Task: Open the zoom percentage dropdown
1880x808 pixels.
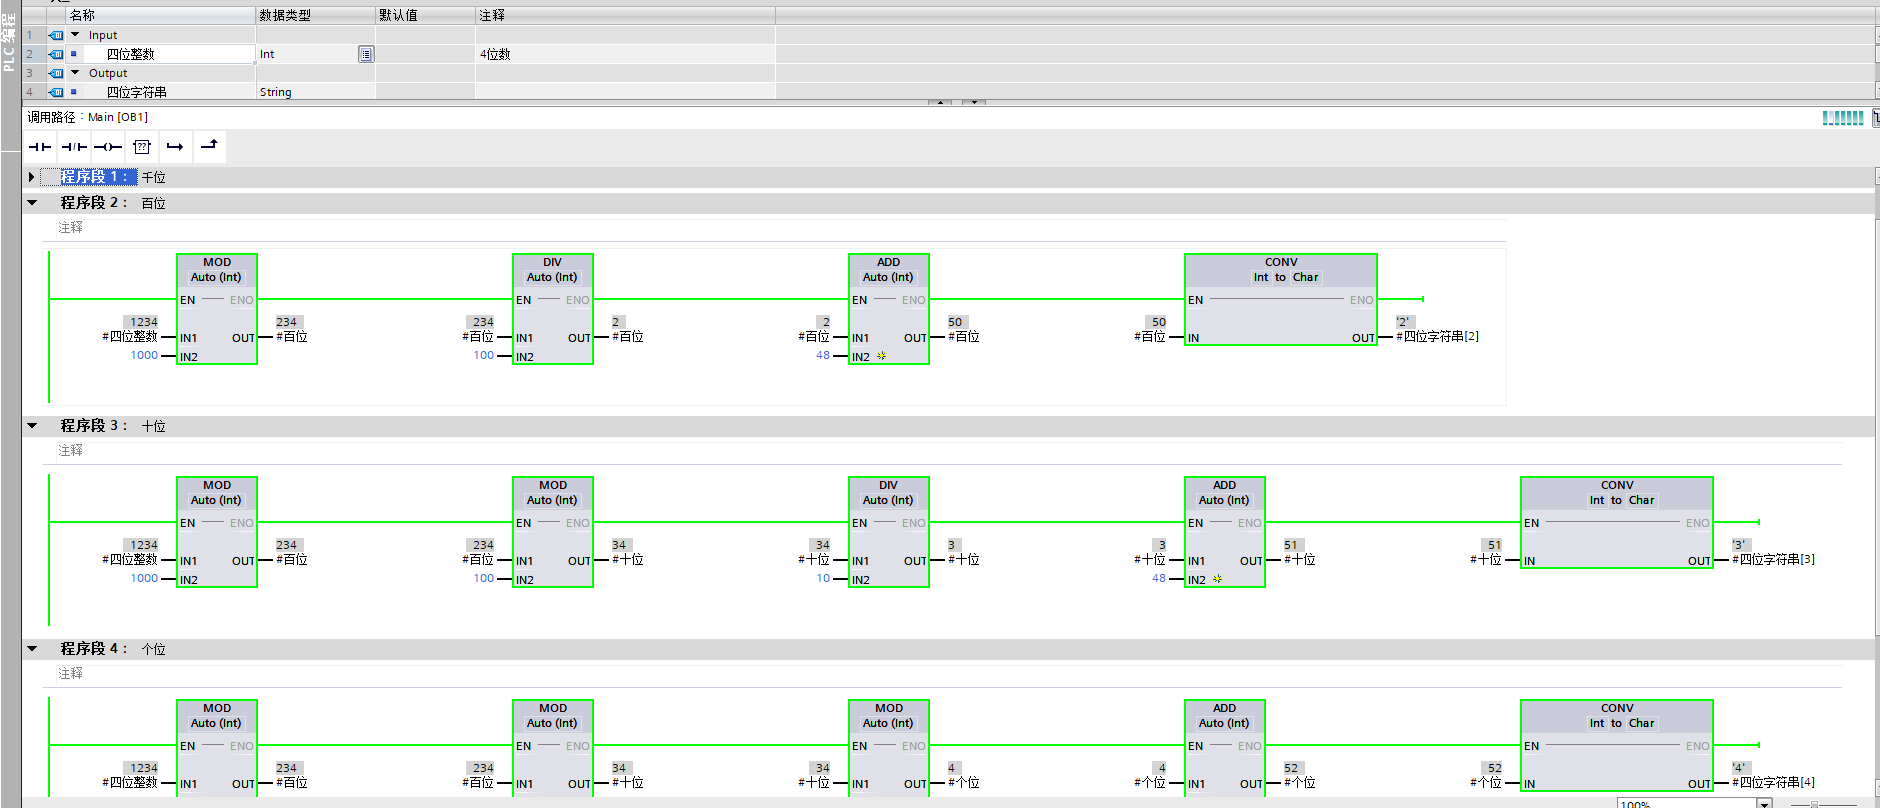Action: [x=1764, y=803]
